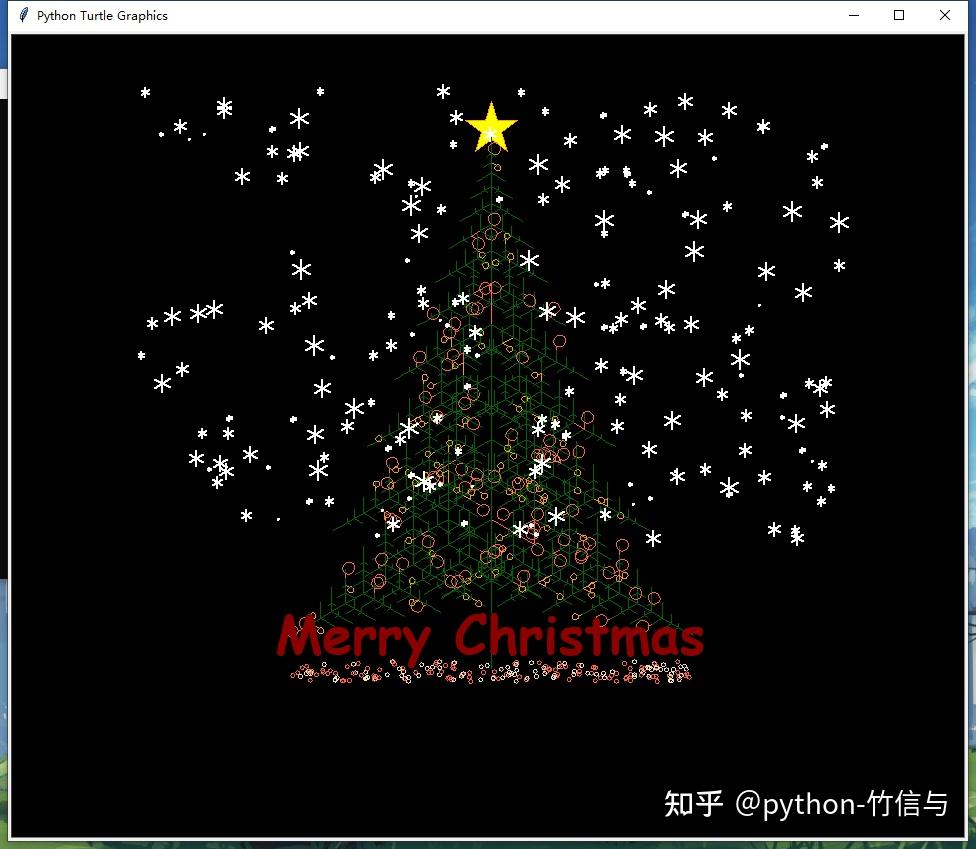
Task: Click a snowflake right of the tree
Action: pyautogui.click(x=739, y=360)
